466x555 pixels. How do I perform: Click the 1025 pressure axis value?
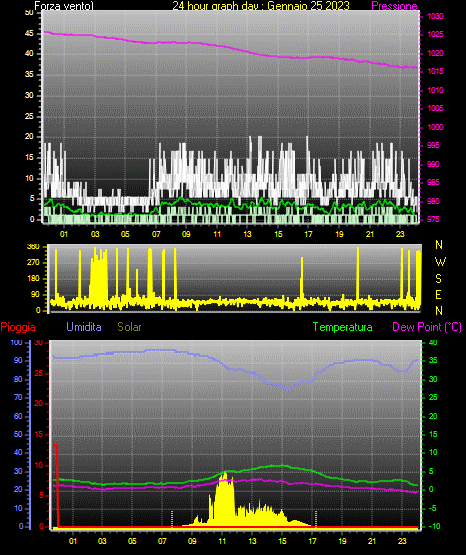(435, 34)
